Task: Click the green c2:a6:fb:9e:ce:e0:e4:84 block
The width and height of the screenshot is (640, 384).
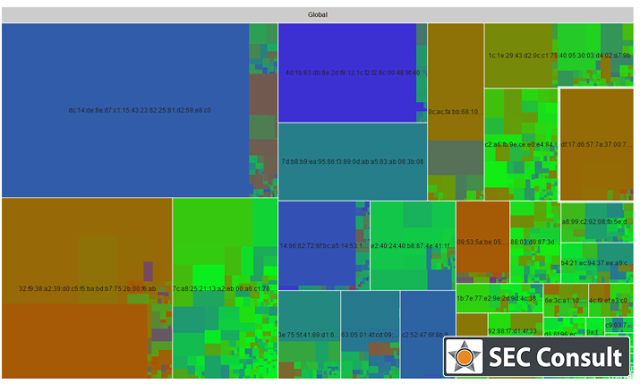Action: [x=521, y=144]
